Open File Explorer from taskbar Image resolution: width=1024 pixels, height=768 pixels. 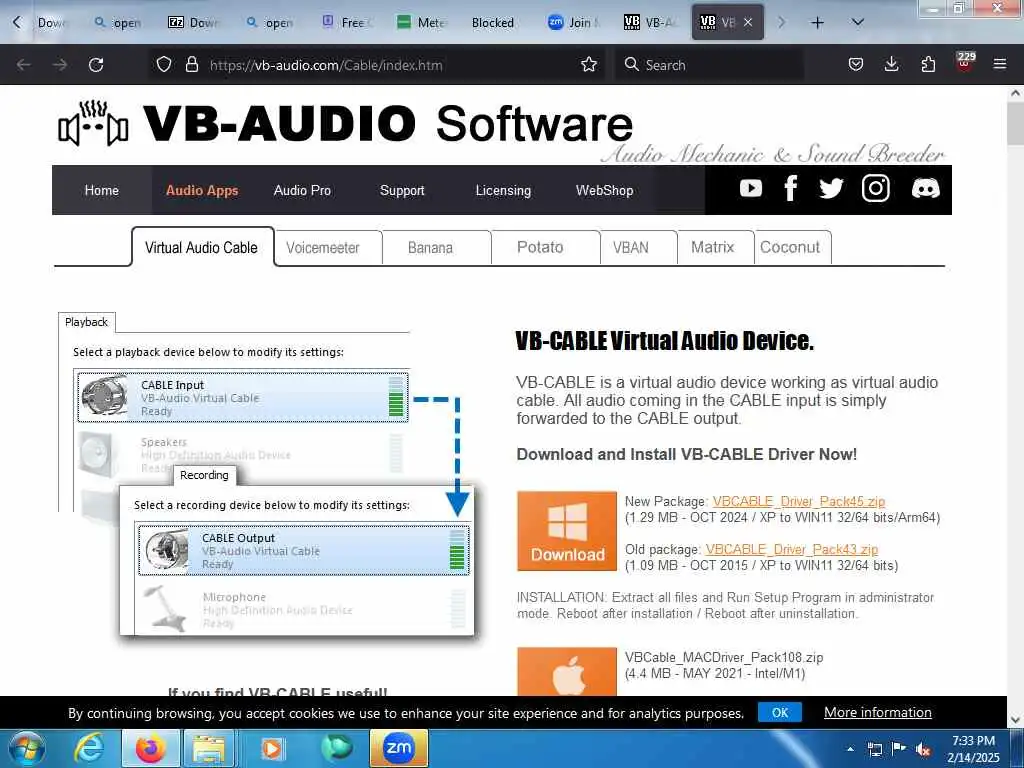pyautogui.click(x=209, y=748)
